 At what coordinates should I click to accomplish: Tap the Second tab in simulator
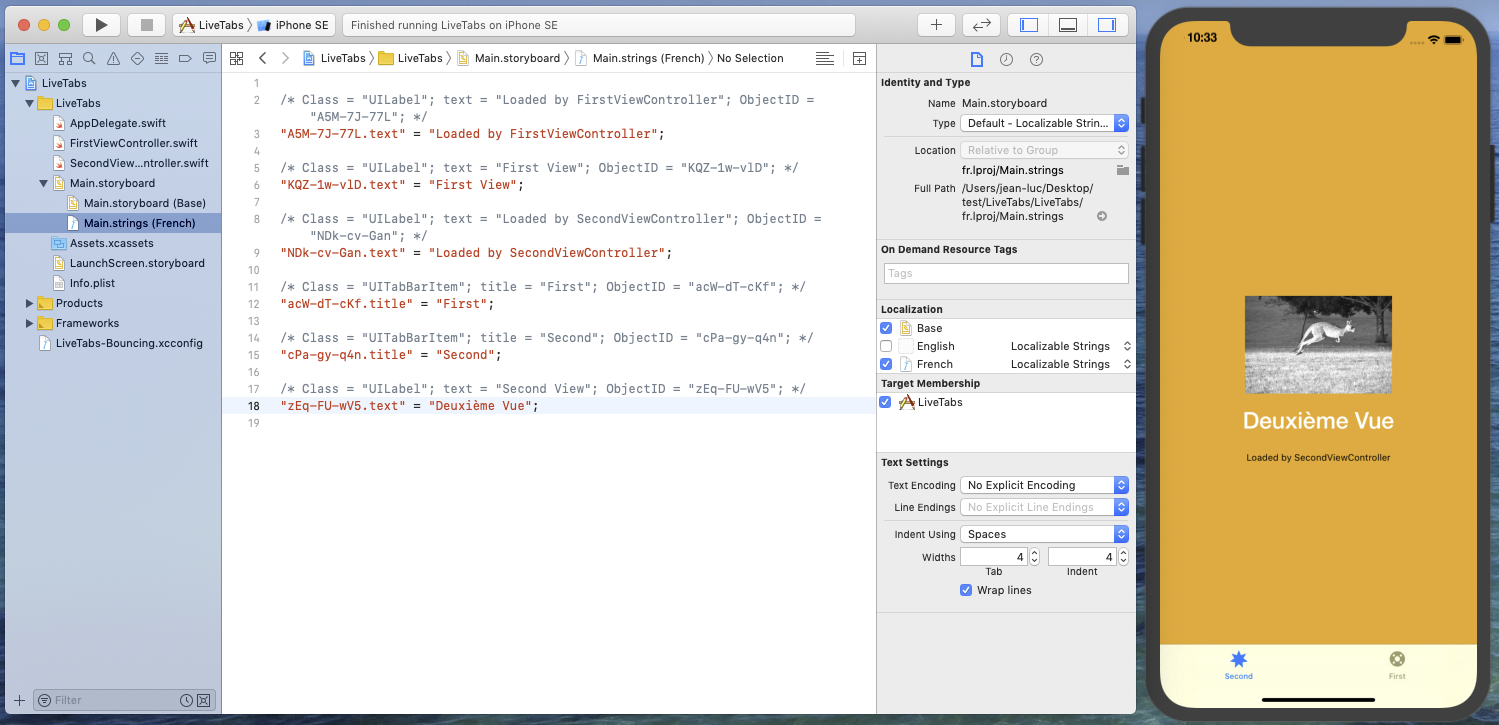tap(1238, 665)
